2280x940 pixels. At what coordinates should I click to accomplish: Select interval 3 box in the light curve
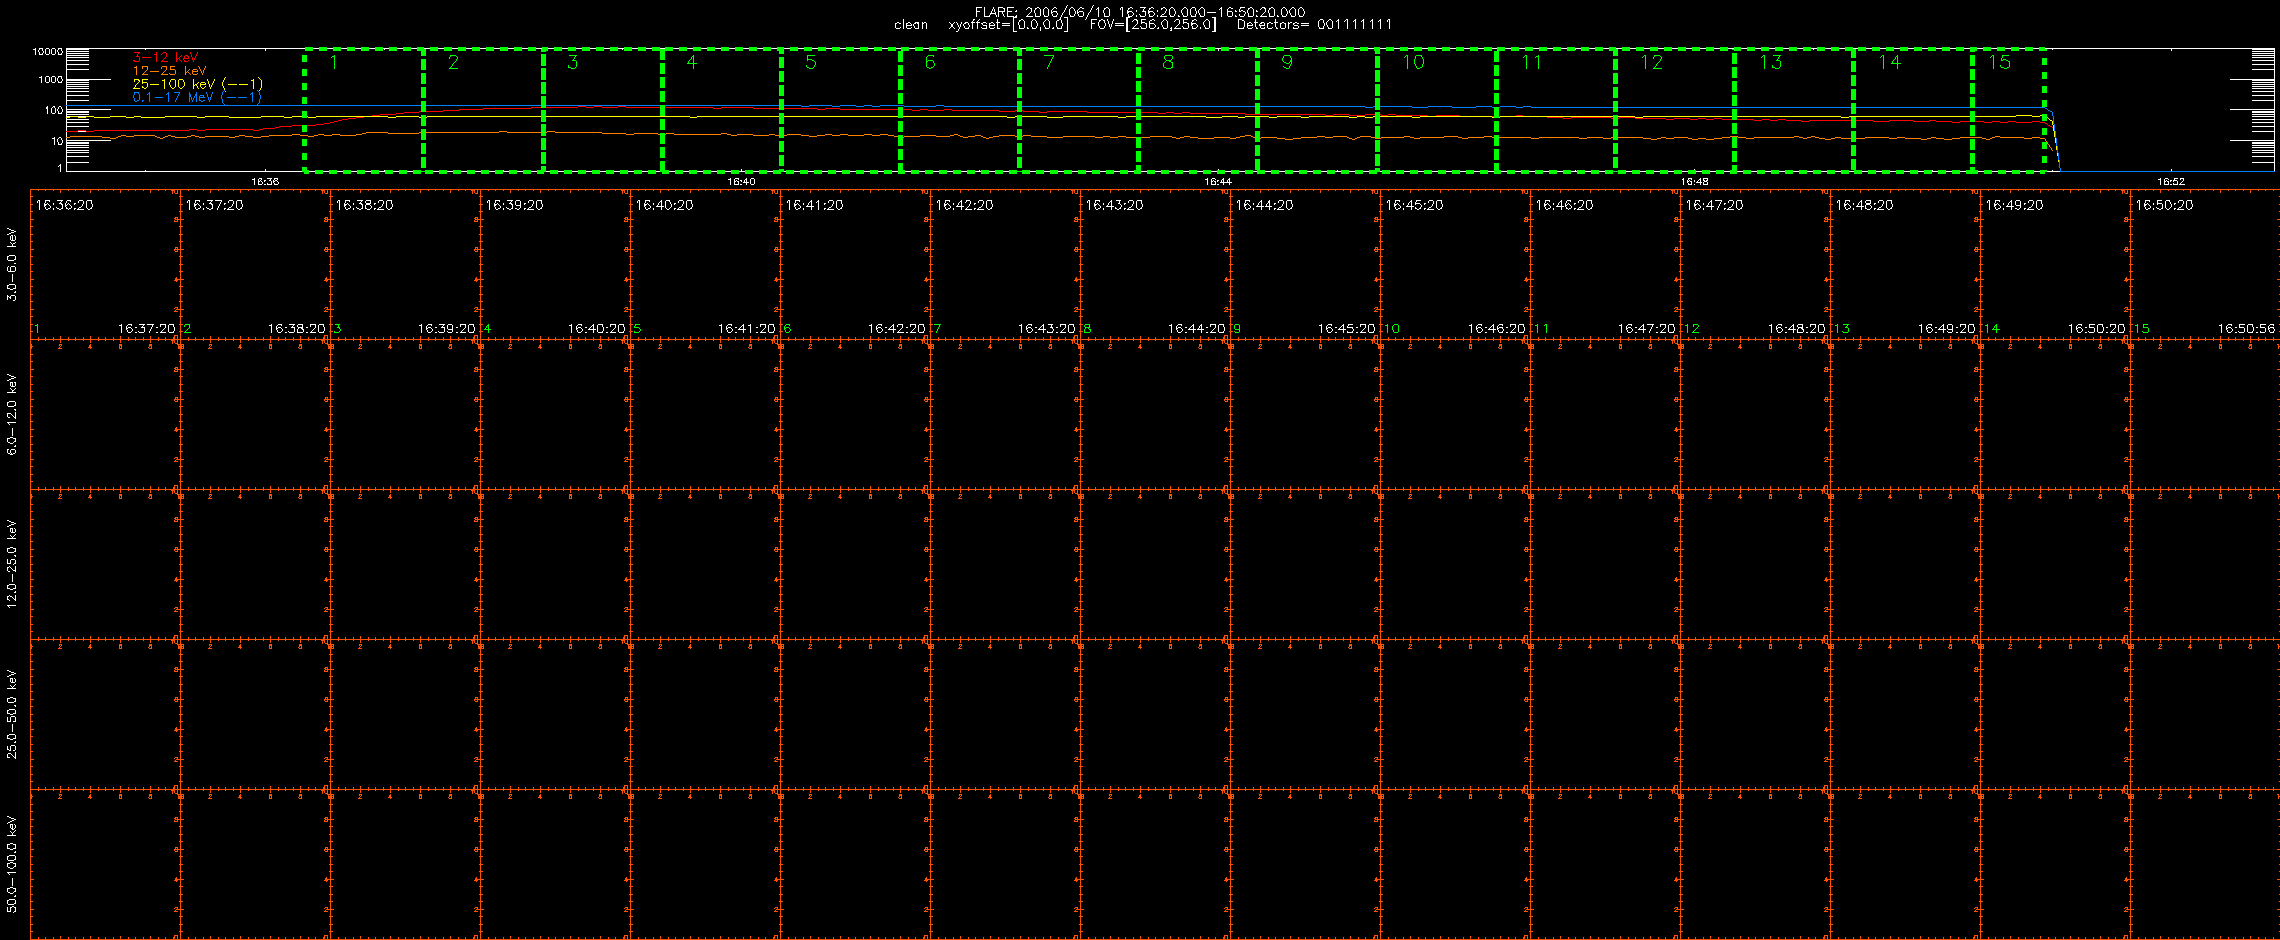[x=602, y=110]
